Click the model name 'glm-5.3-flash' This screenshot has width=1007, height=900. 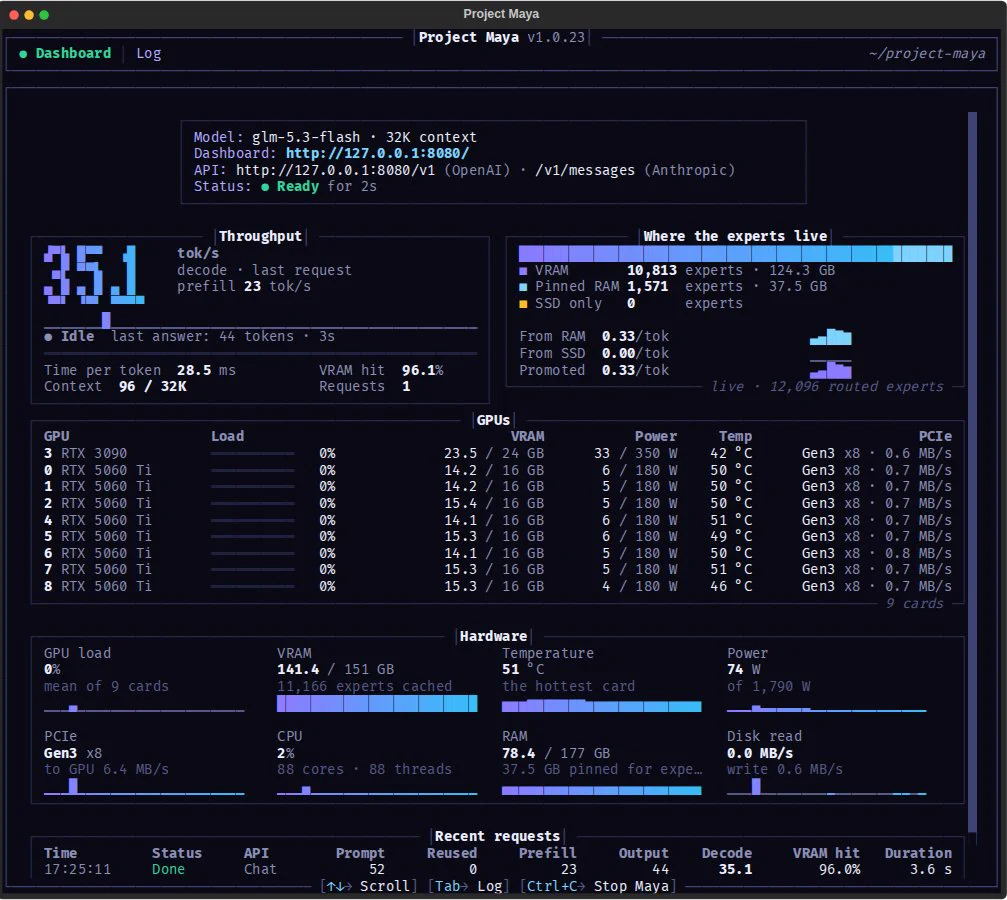point(306,137)
